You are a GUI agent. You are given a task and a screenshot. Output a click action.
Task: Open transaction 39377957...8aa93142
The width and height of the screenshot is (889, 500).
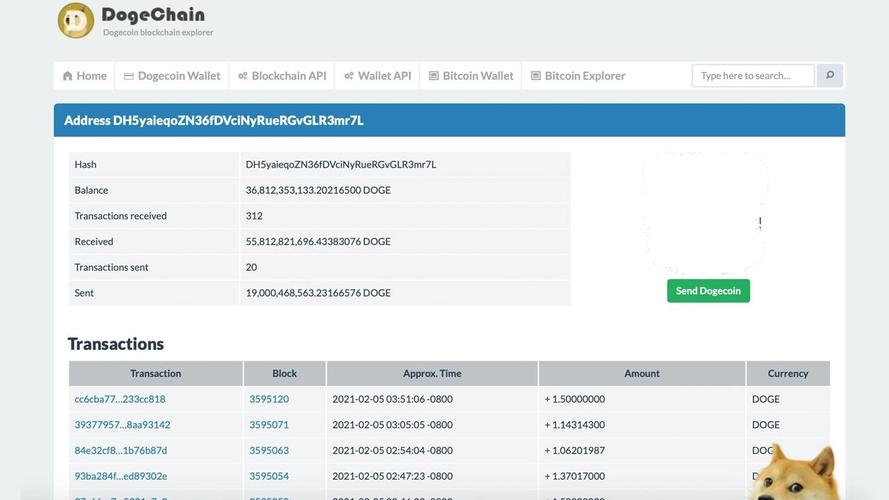(x=122, y=425)
